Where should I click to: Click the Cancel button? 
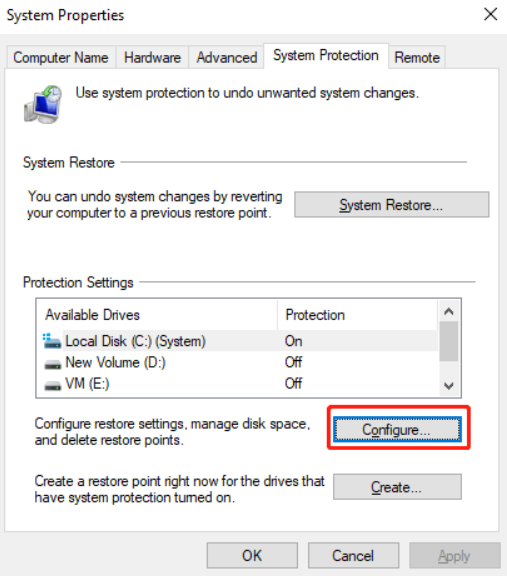coord(353,555)
